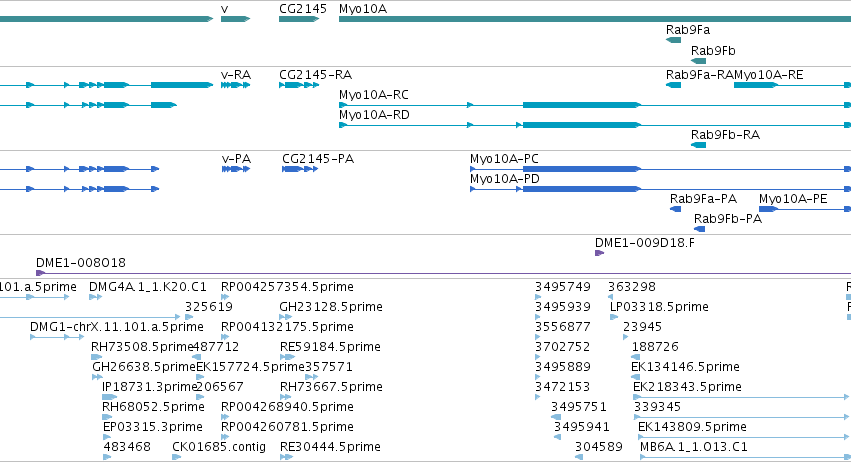Select the DME1-008018 feature label
The height and width of the screenshot is (462, 851).
81,263
